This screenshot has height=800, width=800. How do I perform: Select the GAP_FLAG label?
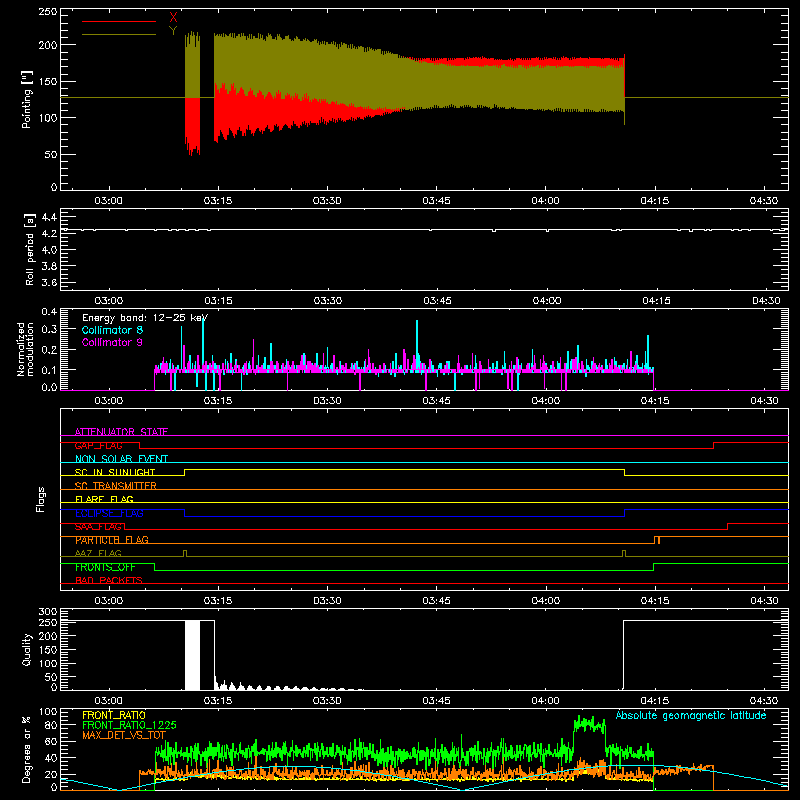98,445
